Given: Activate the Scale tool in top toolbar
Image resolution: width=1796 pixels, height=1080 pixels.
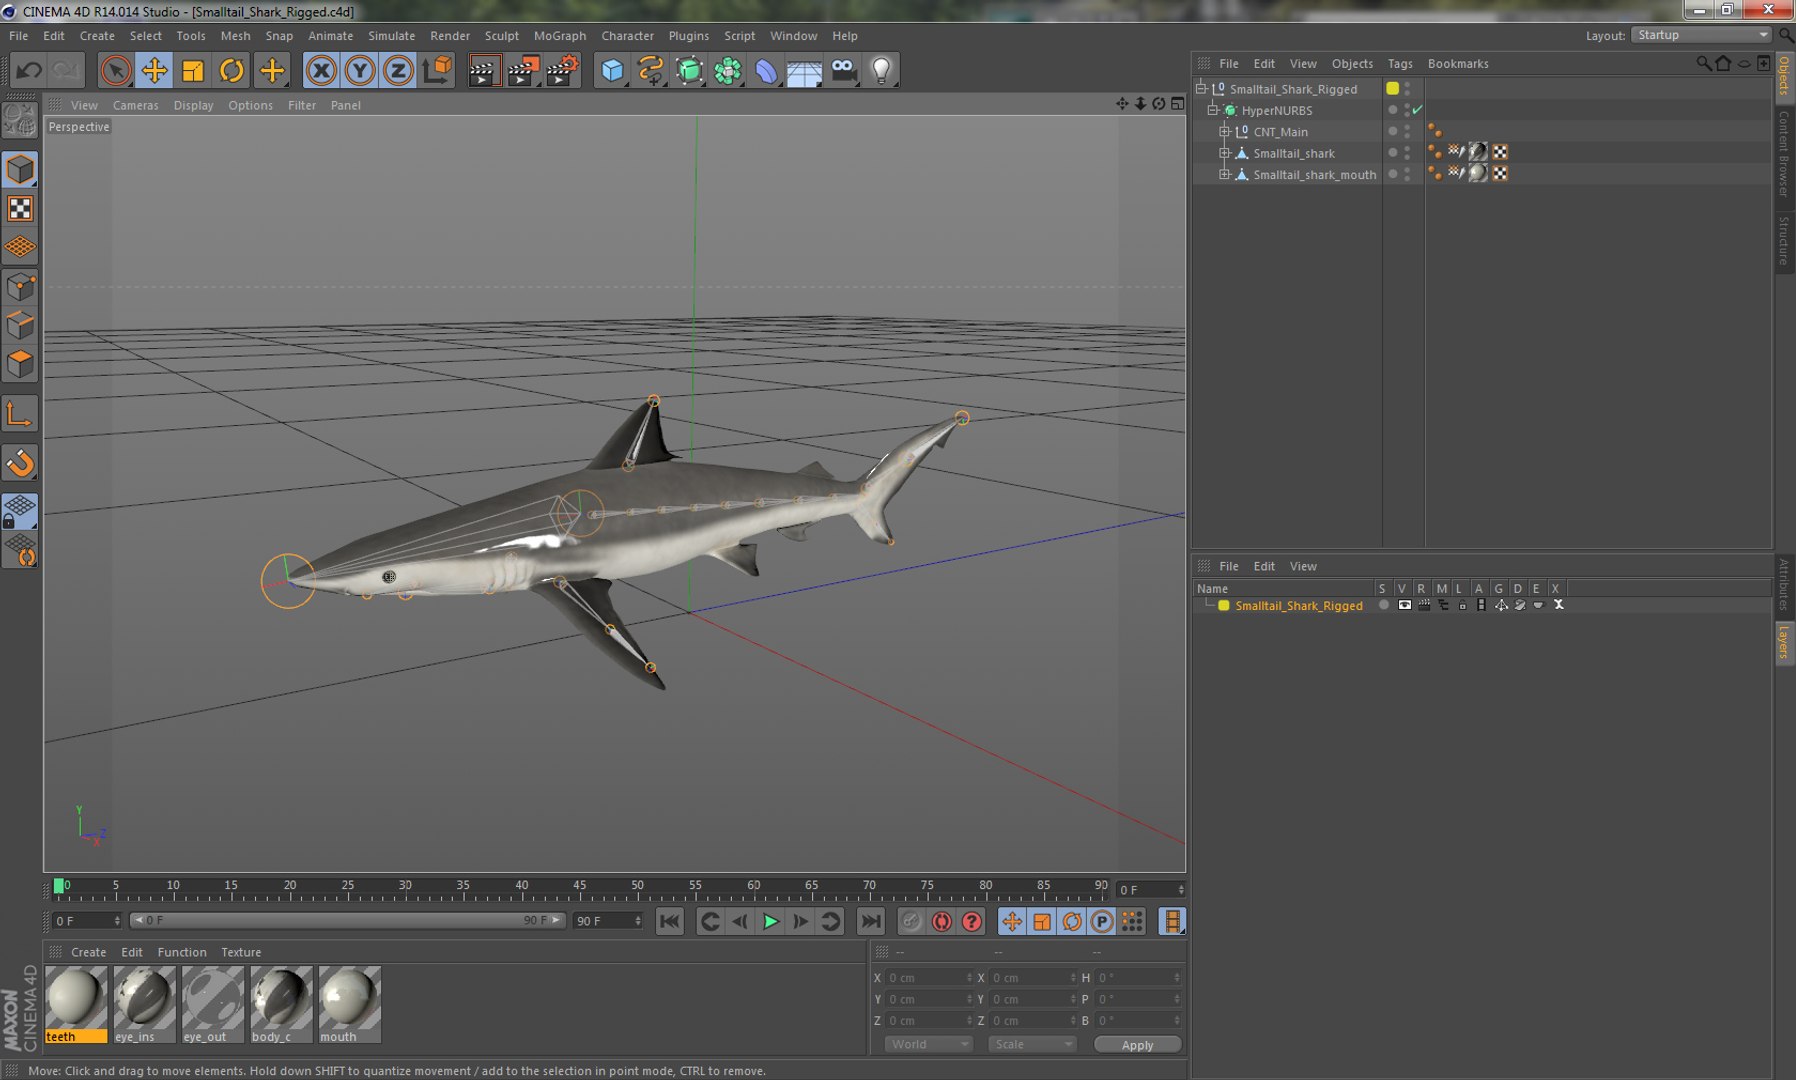Looking at the screenshot, I should click(x=193, y=70).
